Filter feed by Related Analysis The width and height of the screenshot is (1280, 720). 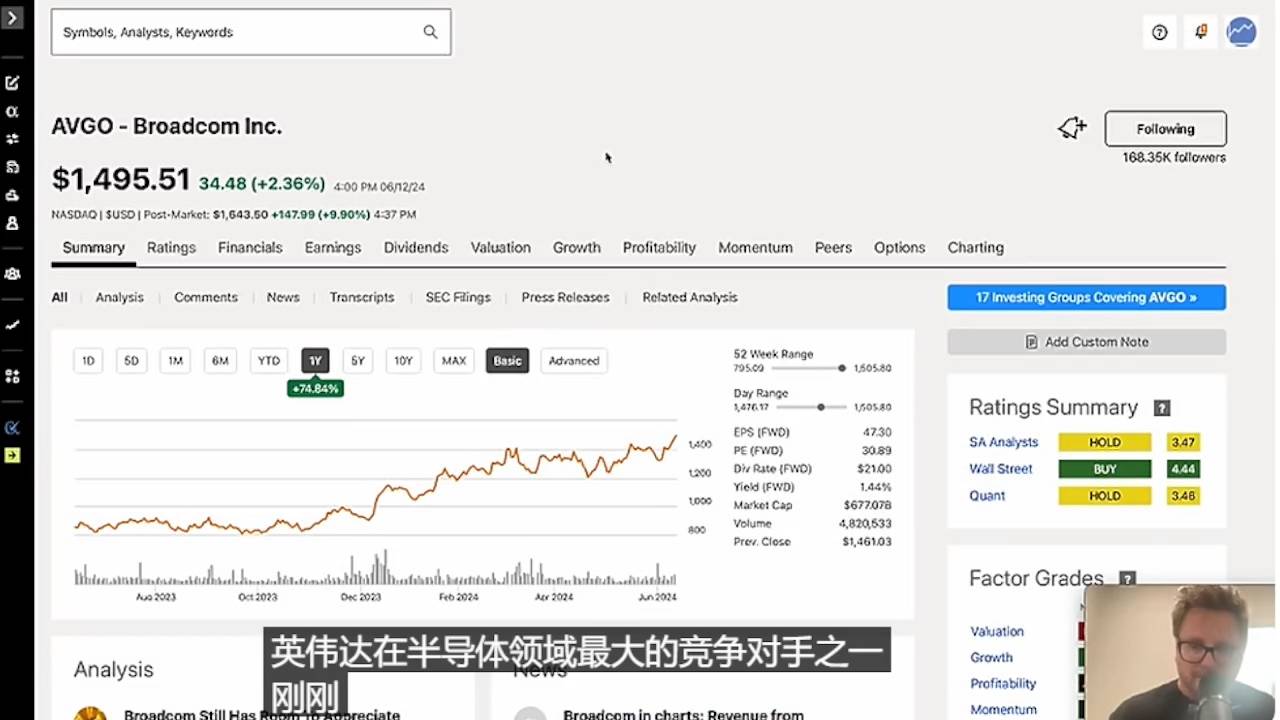click(x=690, y=297)
